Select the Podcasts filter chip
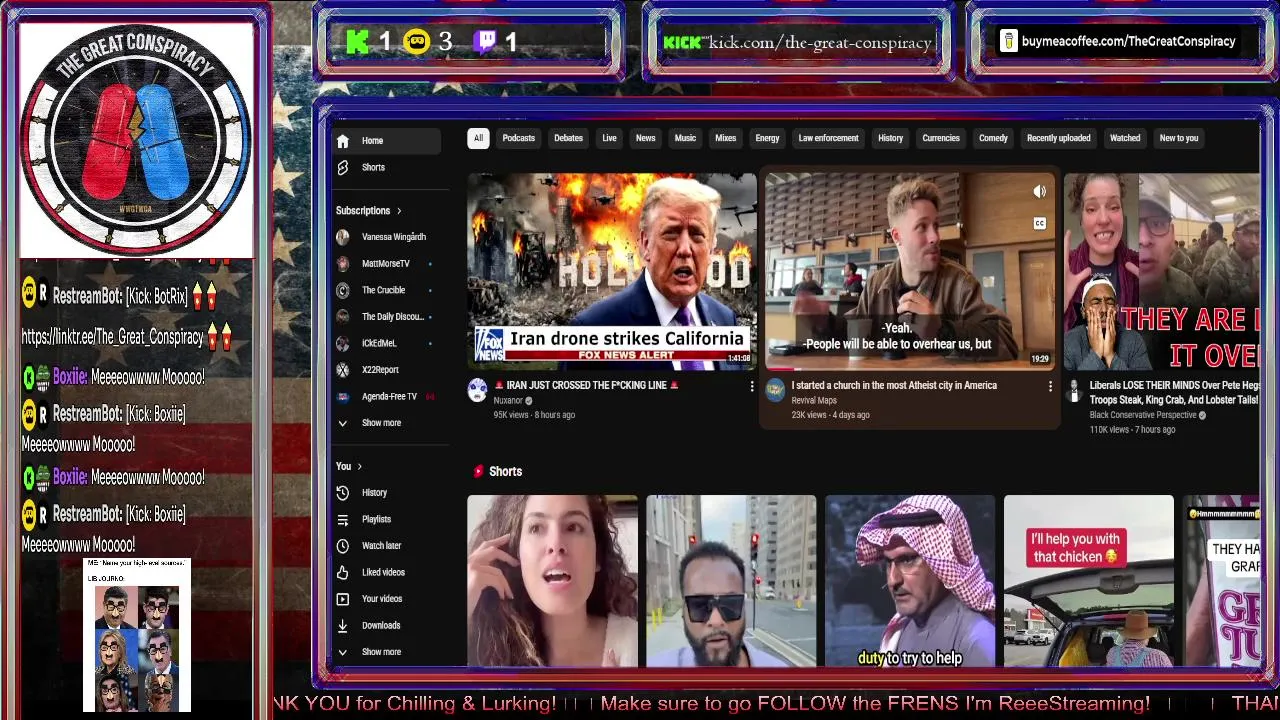Screen dimensions: 1280x720 pos(518,138)
